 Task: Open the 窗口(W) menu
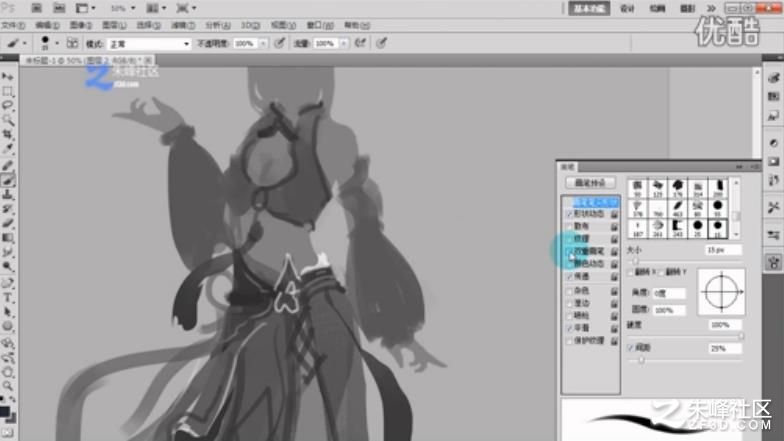(x=320, y=25)
